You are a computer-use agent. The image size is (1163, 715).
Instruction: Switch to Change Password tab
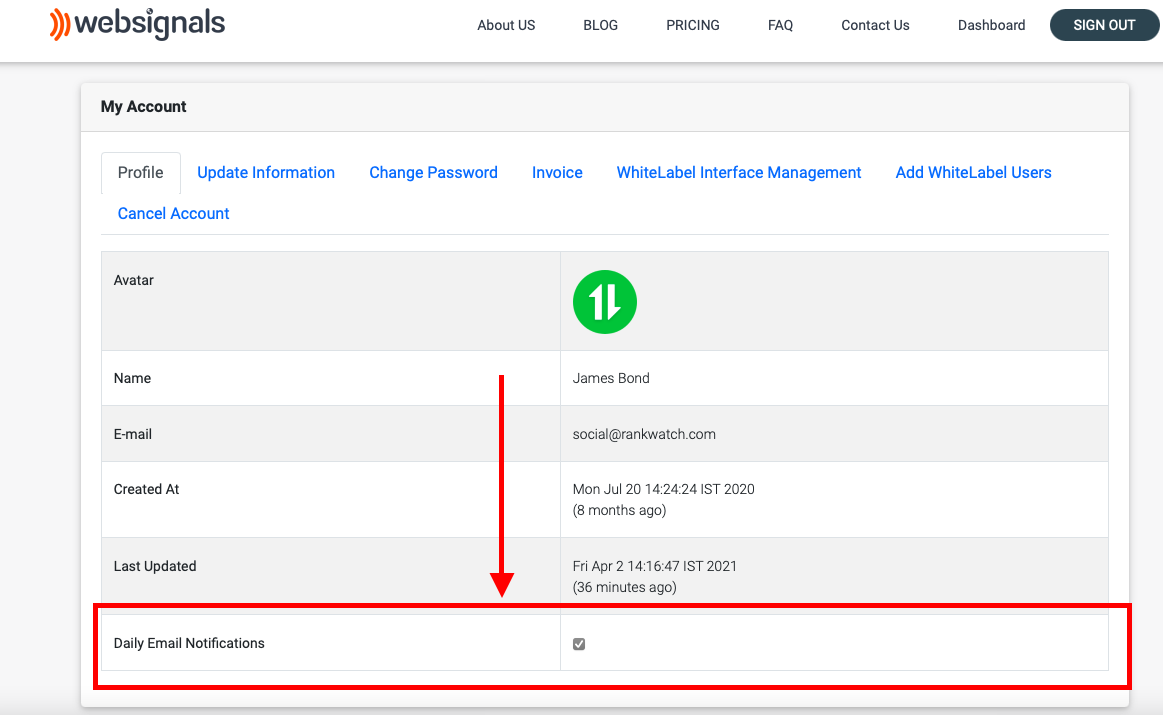[x=433, y=173]
